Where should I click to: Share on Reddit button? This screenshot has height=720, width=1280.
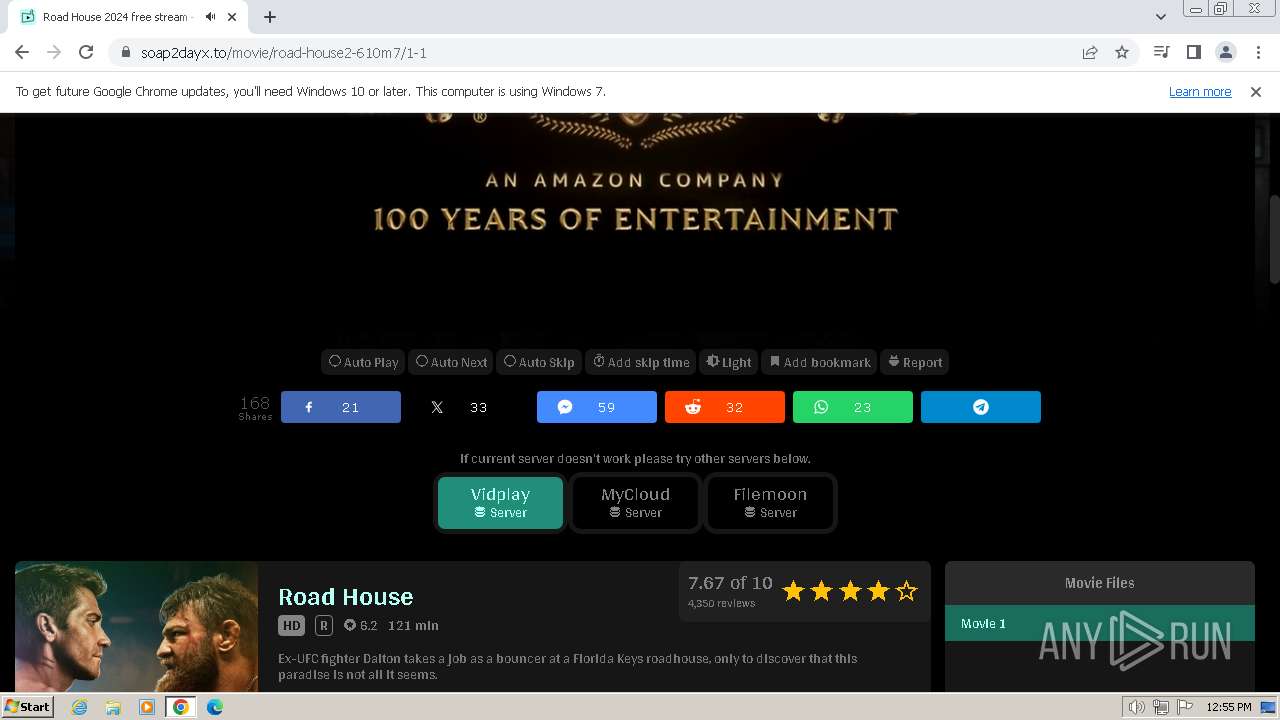coord(725,407)
